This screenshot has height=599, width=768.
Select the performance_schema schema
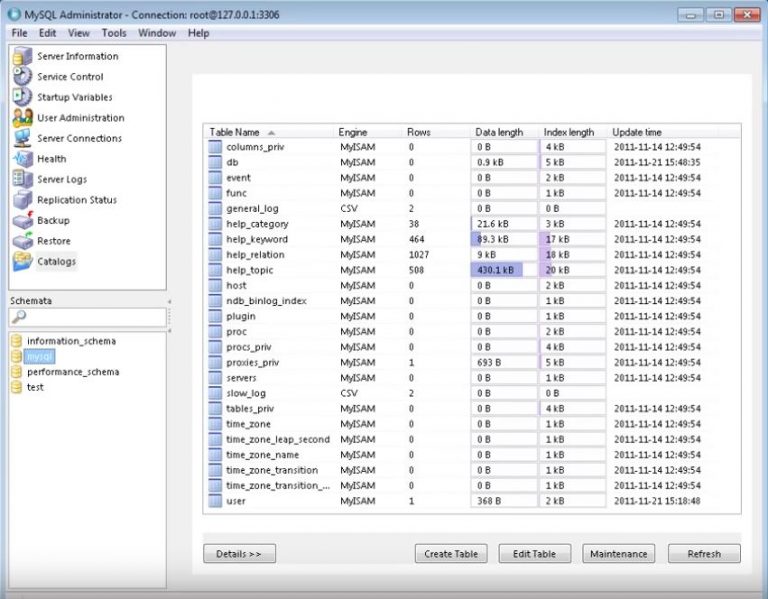click(73, 372)
